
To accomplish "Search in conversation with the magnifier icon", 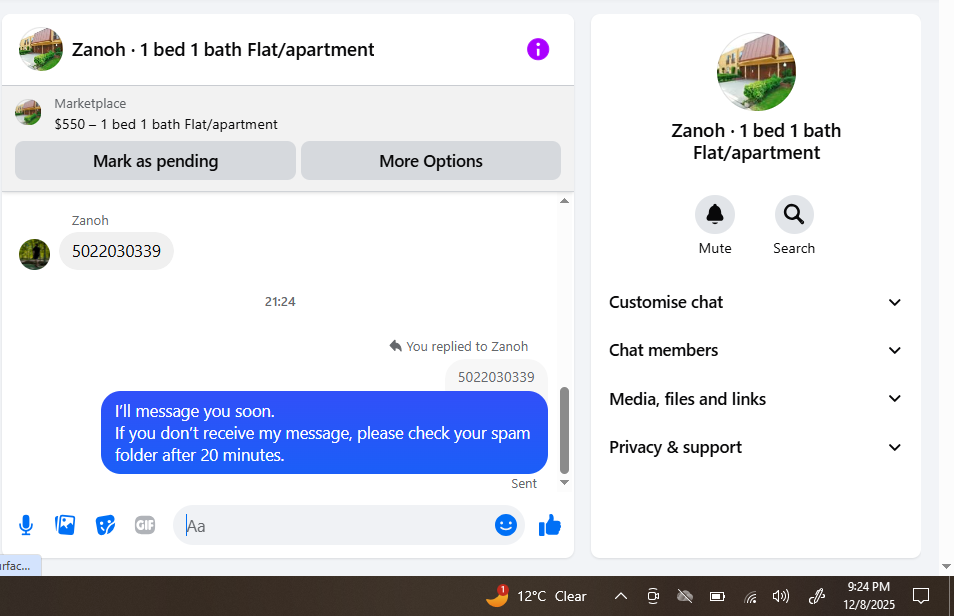I will click(794, 214).
